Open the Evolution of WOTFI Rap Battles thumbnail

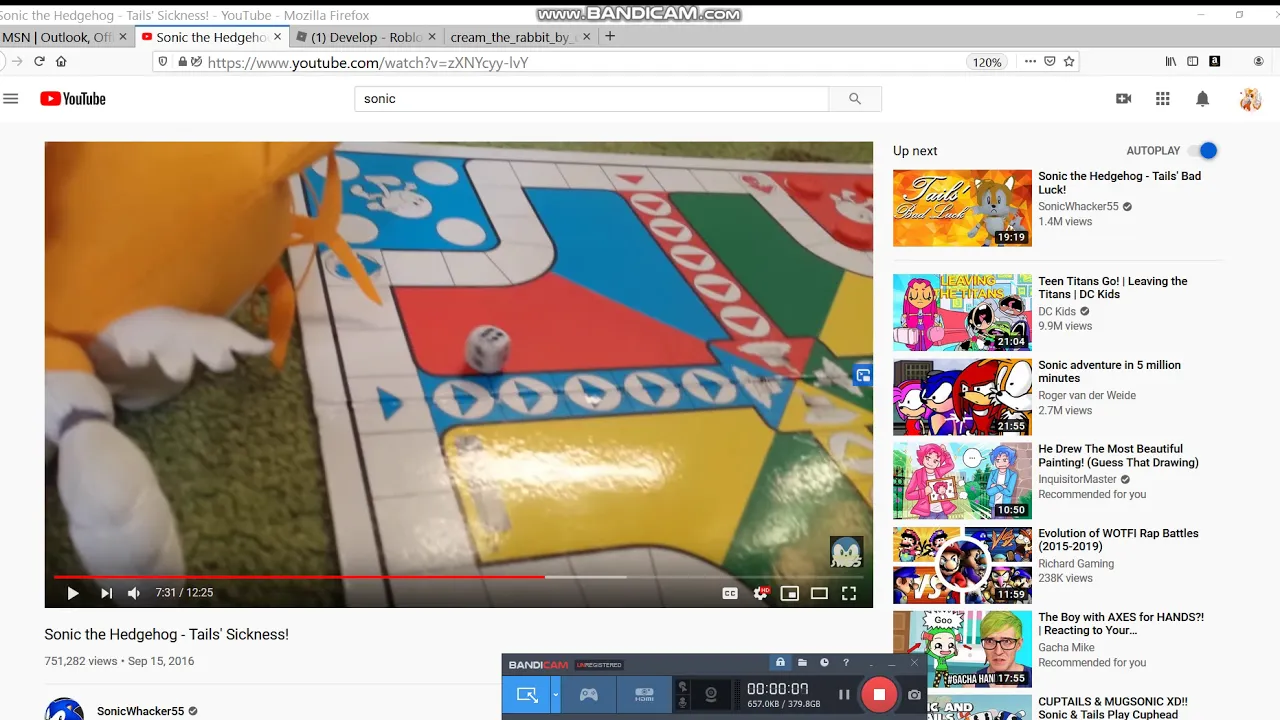962,565
